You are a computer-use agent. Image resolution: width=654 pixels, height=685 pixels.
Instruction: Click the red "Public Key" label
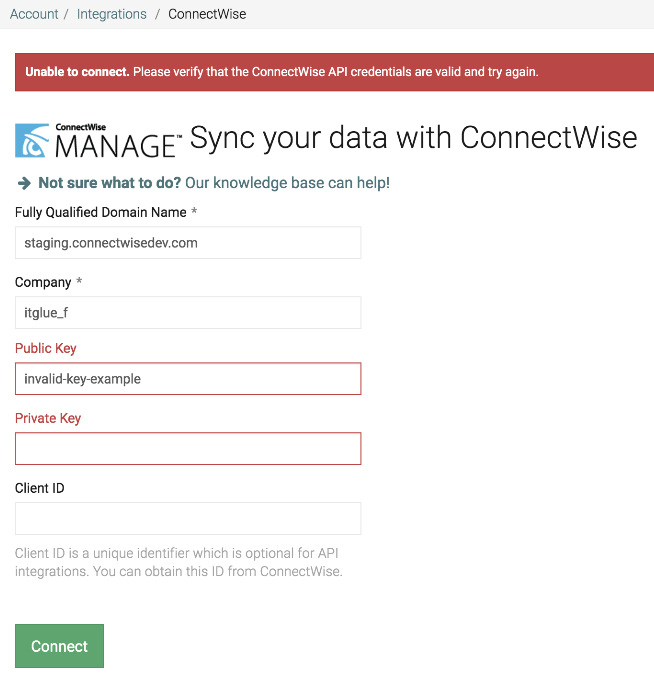46,348
